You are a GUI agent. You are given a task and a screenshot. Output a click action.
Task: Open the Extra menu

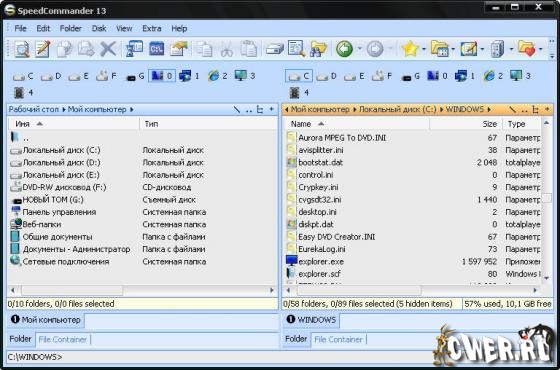click(151, 29)
